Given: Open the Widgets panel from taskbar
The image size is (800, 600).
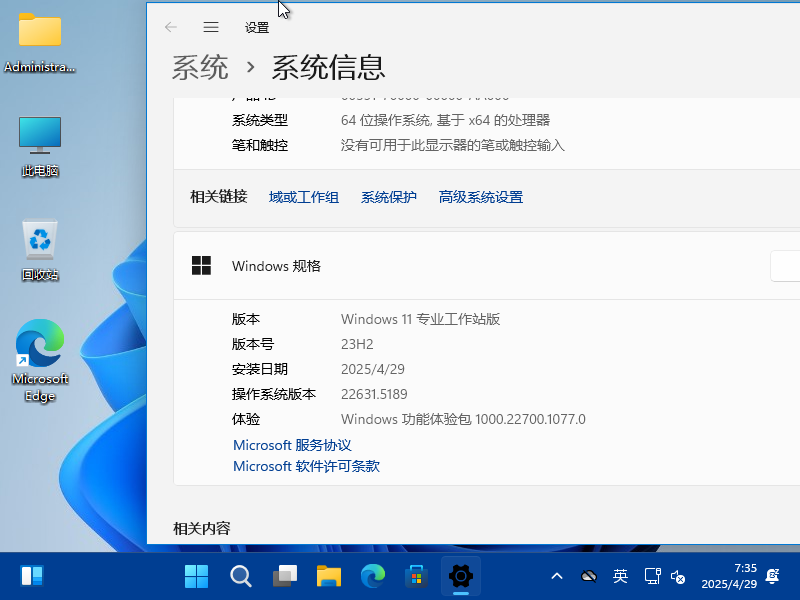Looking at the screenshot, I should pos(32,576).
